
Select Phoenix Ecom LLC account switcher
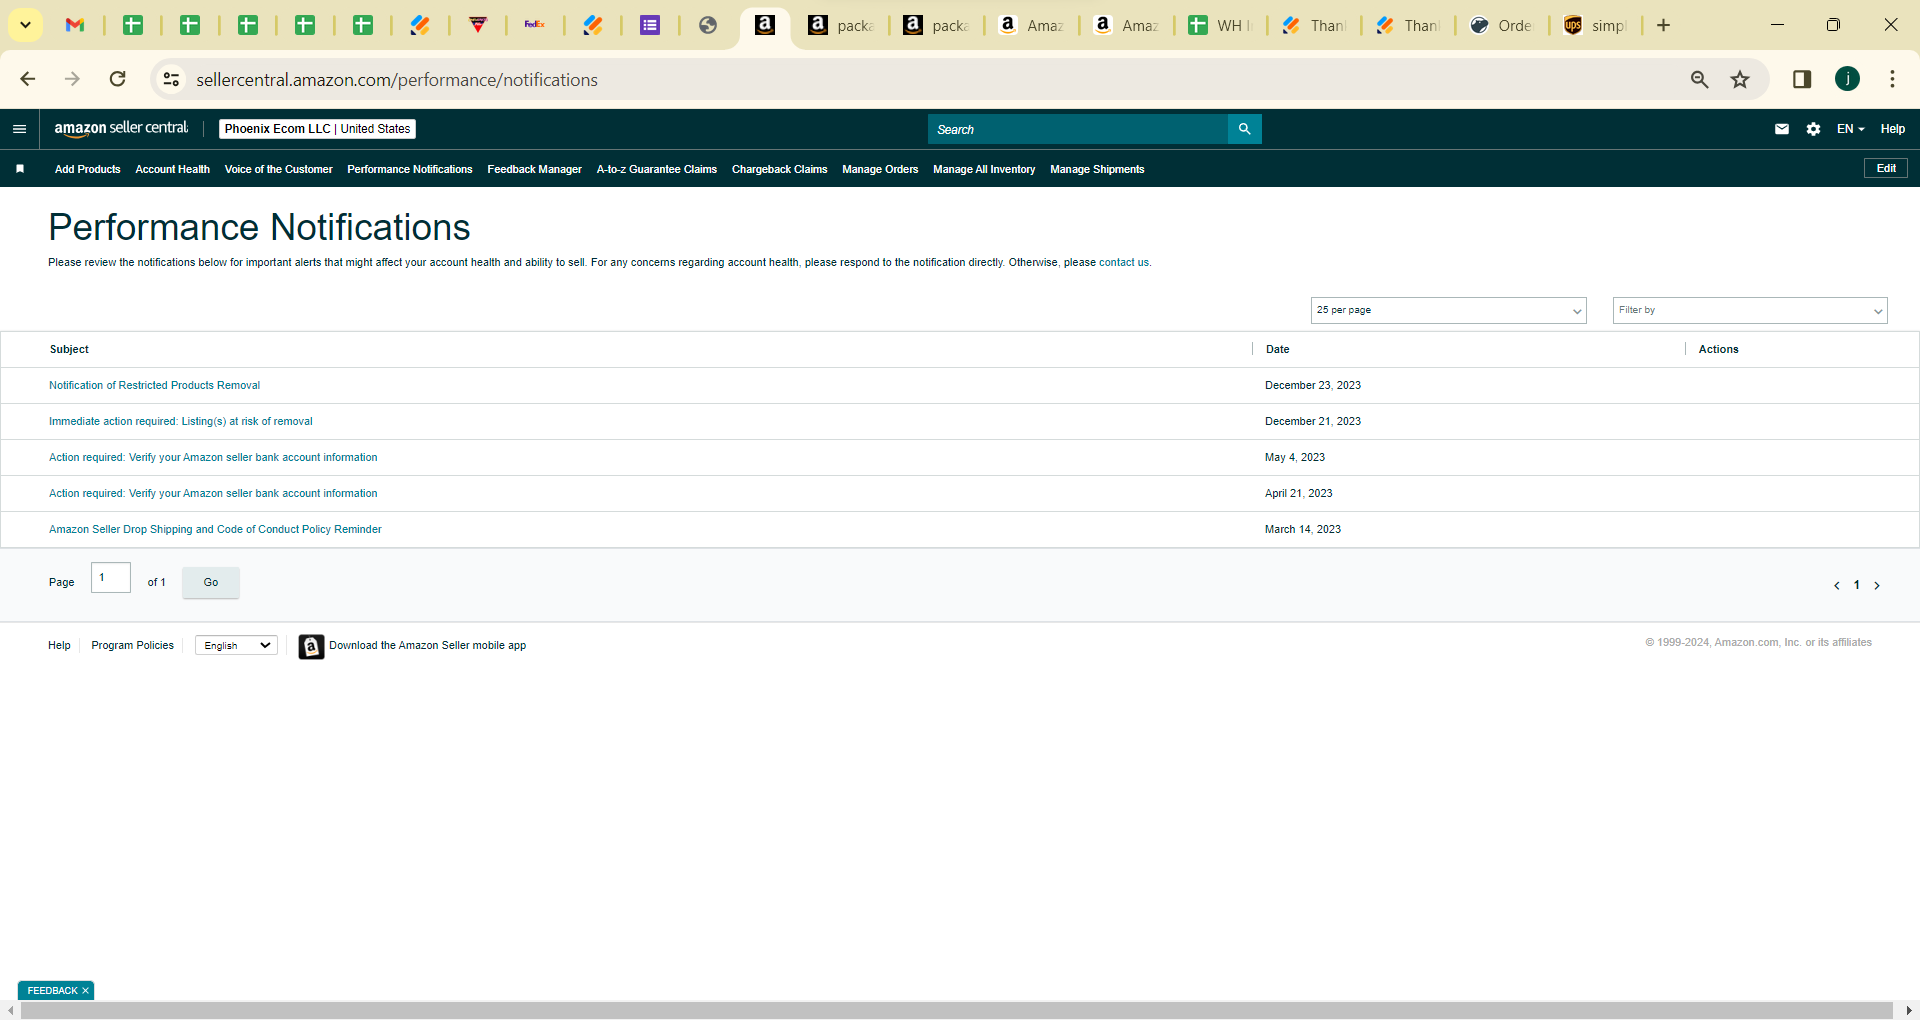(x=317, y=129)
